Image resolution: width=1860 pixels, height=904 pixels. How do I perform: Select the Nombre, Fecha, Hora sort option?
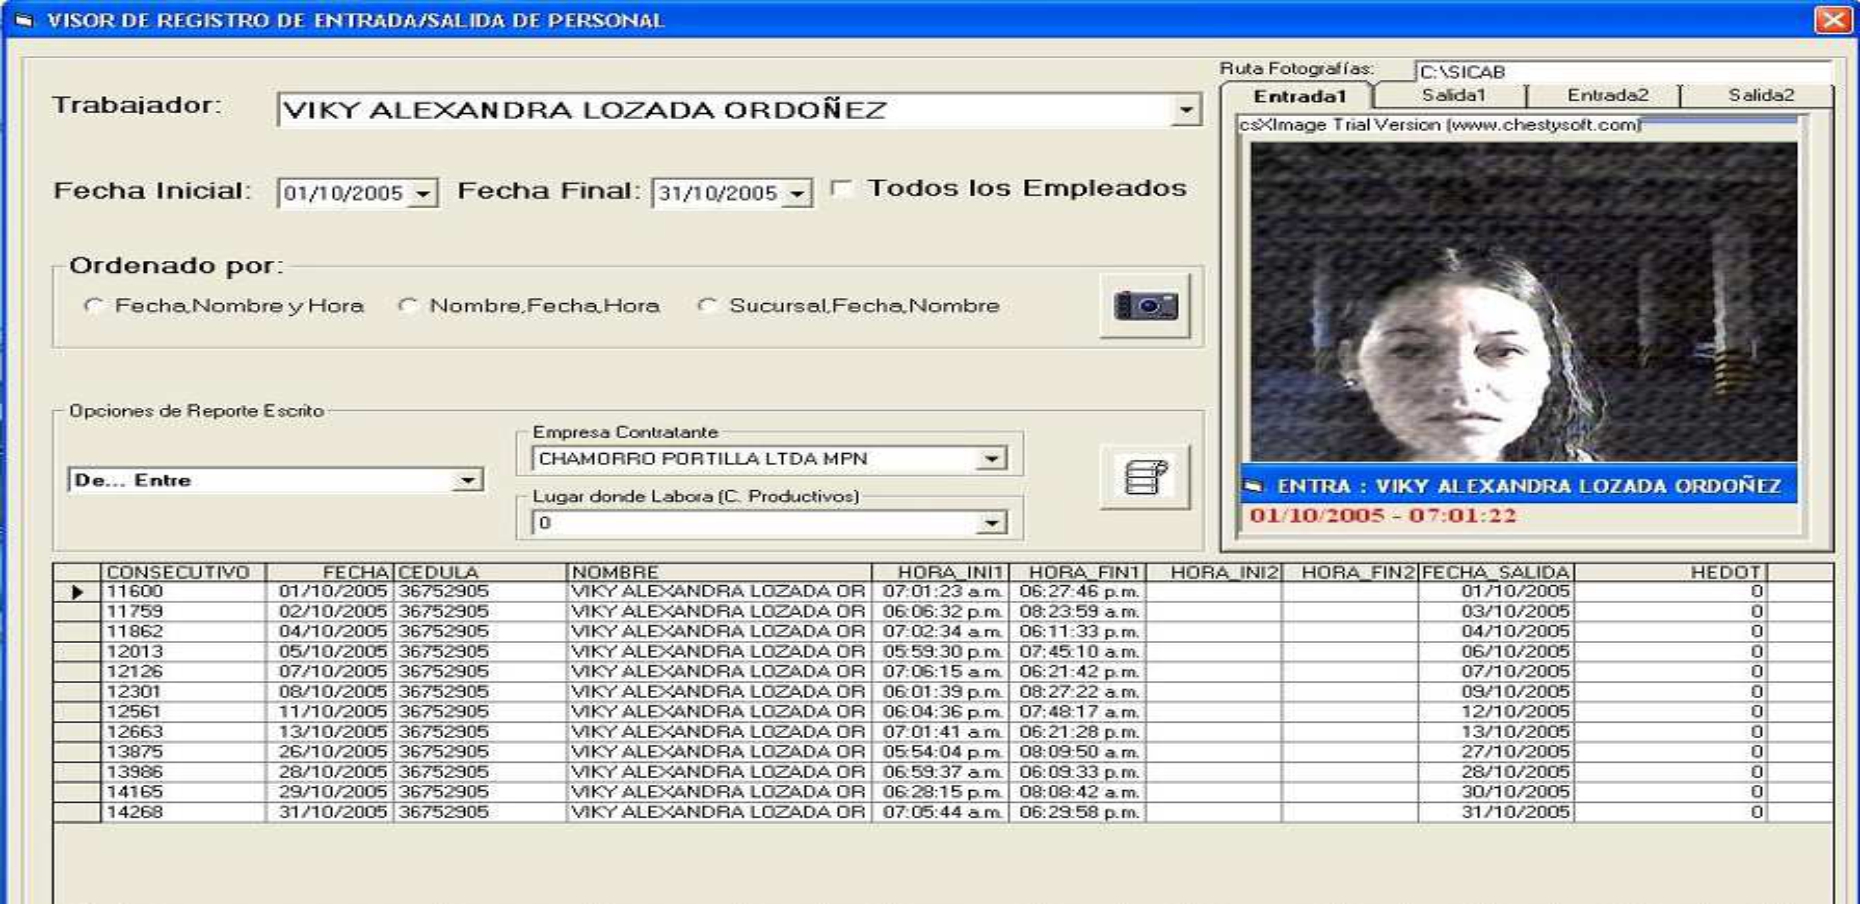pos(408,306)
